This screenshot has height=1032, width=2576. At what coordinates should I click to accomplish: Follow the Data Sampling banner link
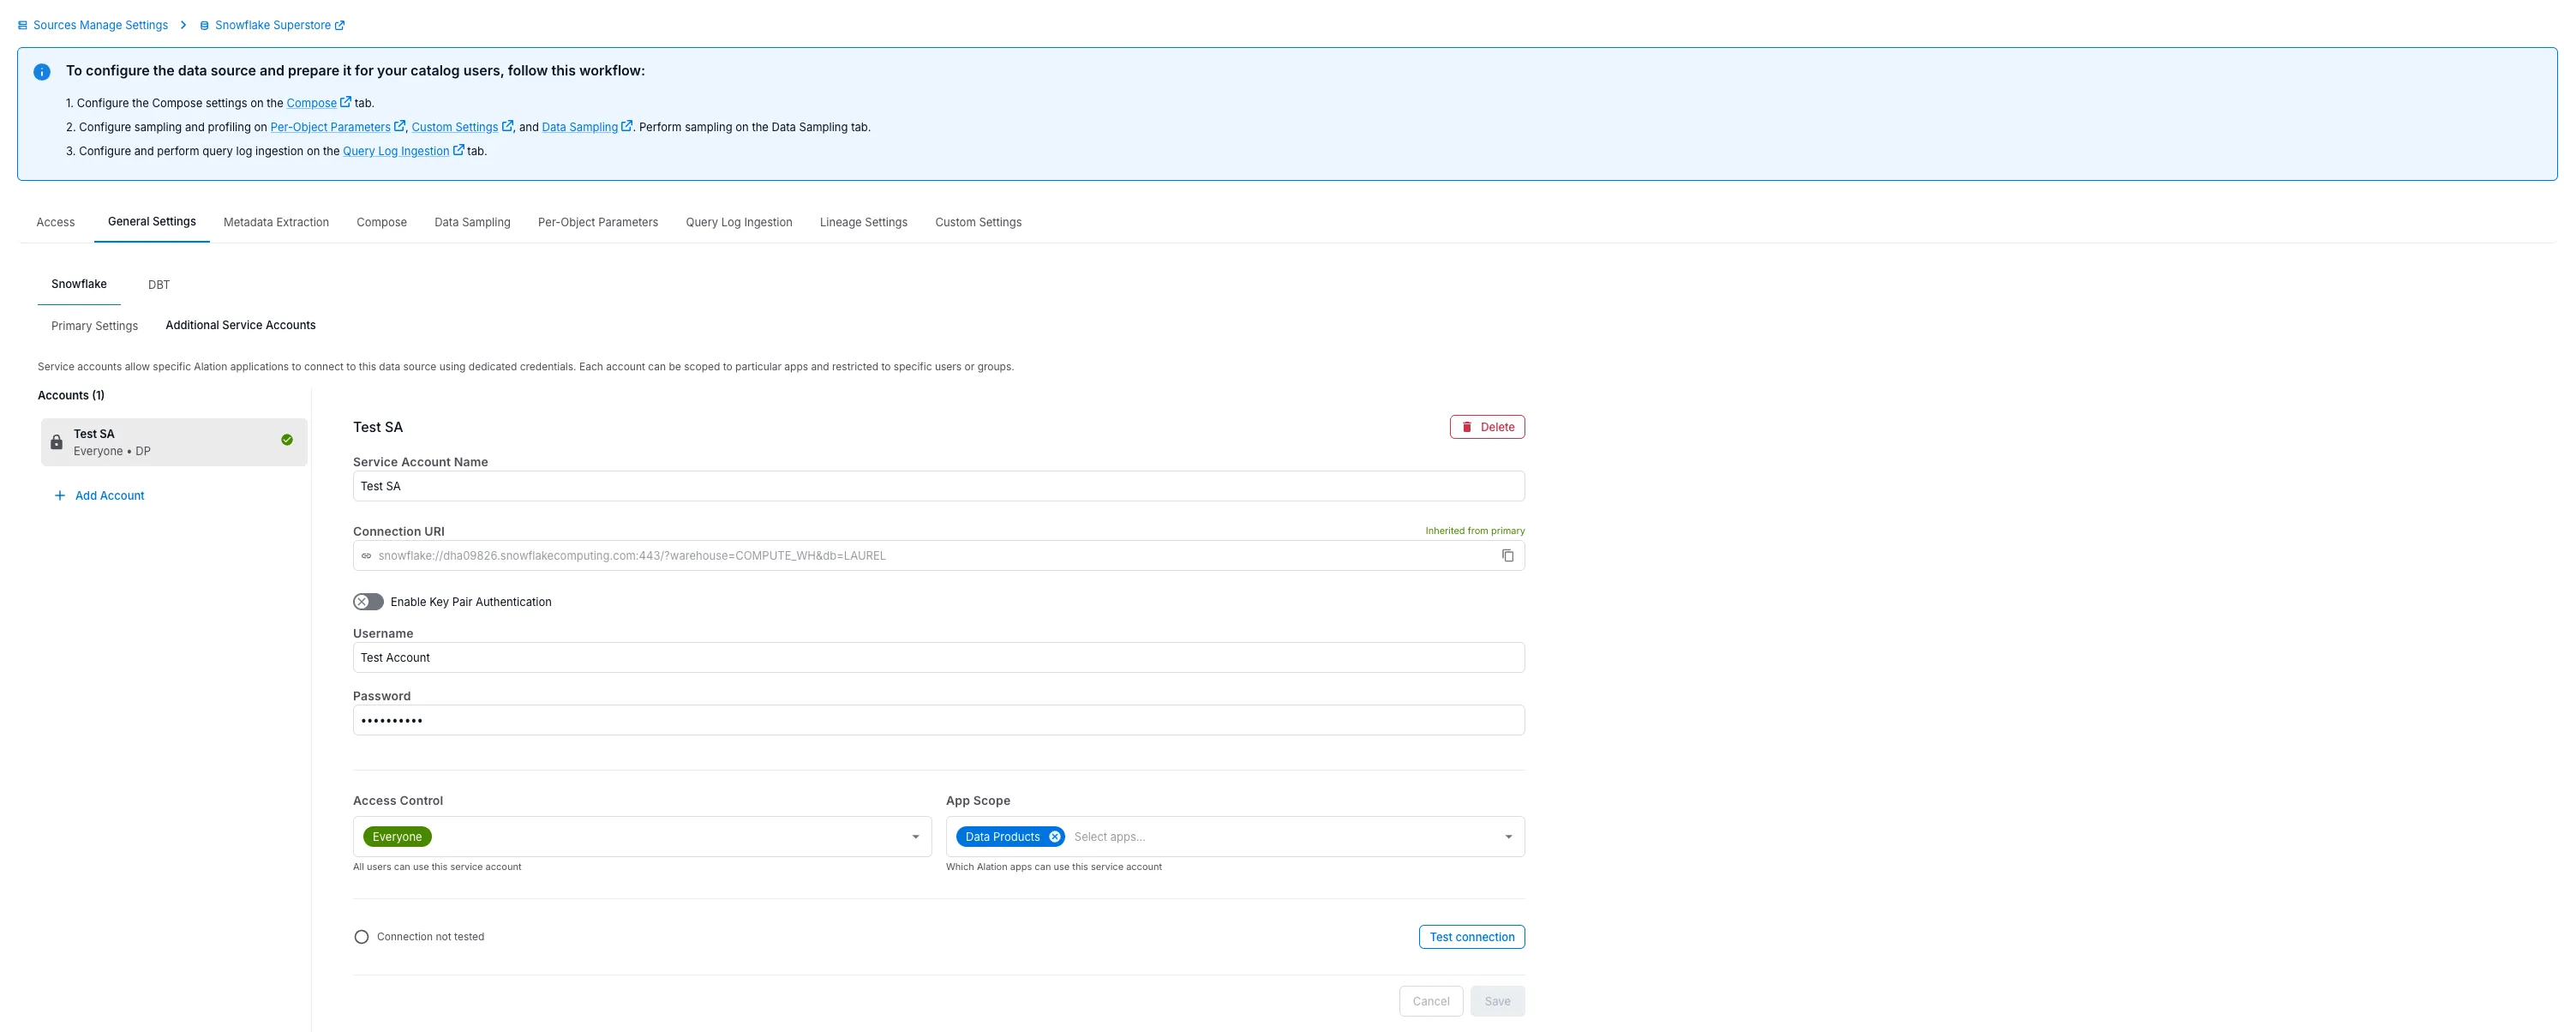click(x=580, y=127)
